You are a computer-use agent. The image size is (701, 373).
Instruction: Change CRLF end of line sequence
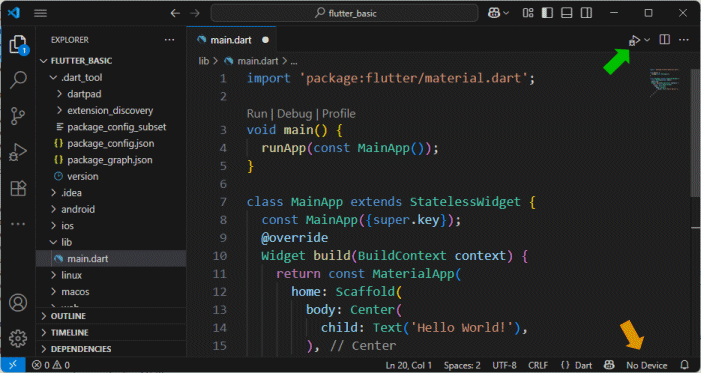538,365
